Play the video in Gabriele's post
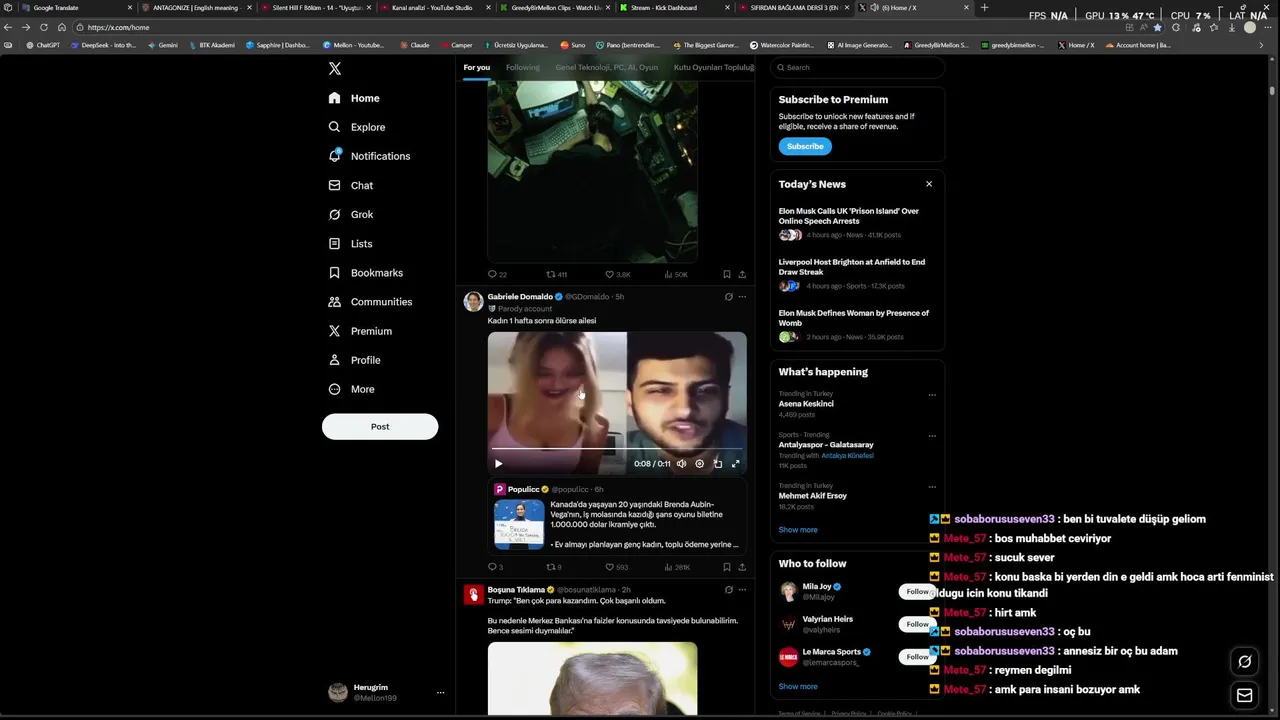Viewport: 1280px width, 720px height. [x=498, y=464]
